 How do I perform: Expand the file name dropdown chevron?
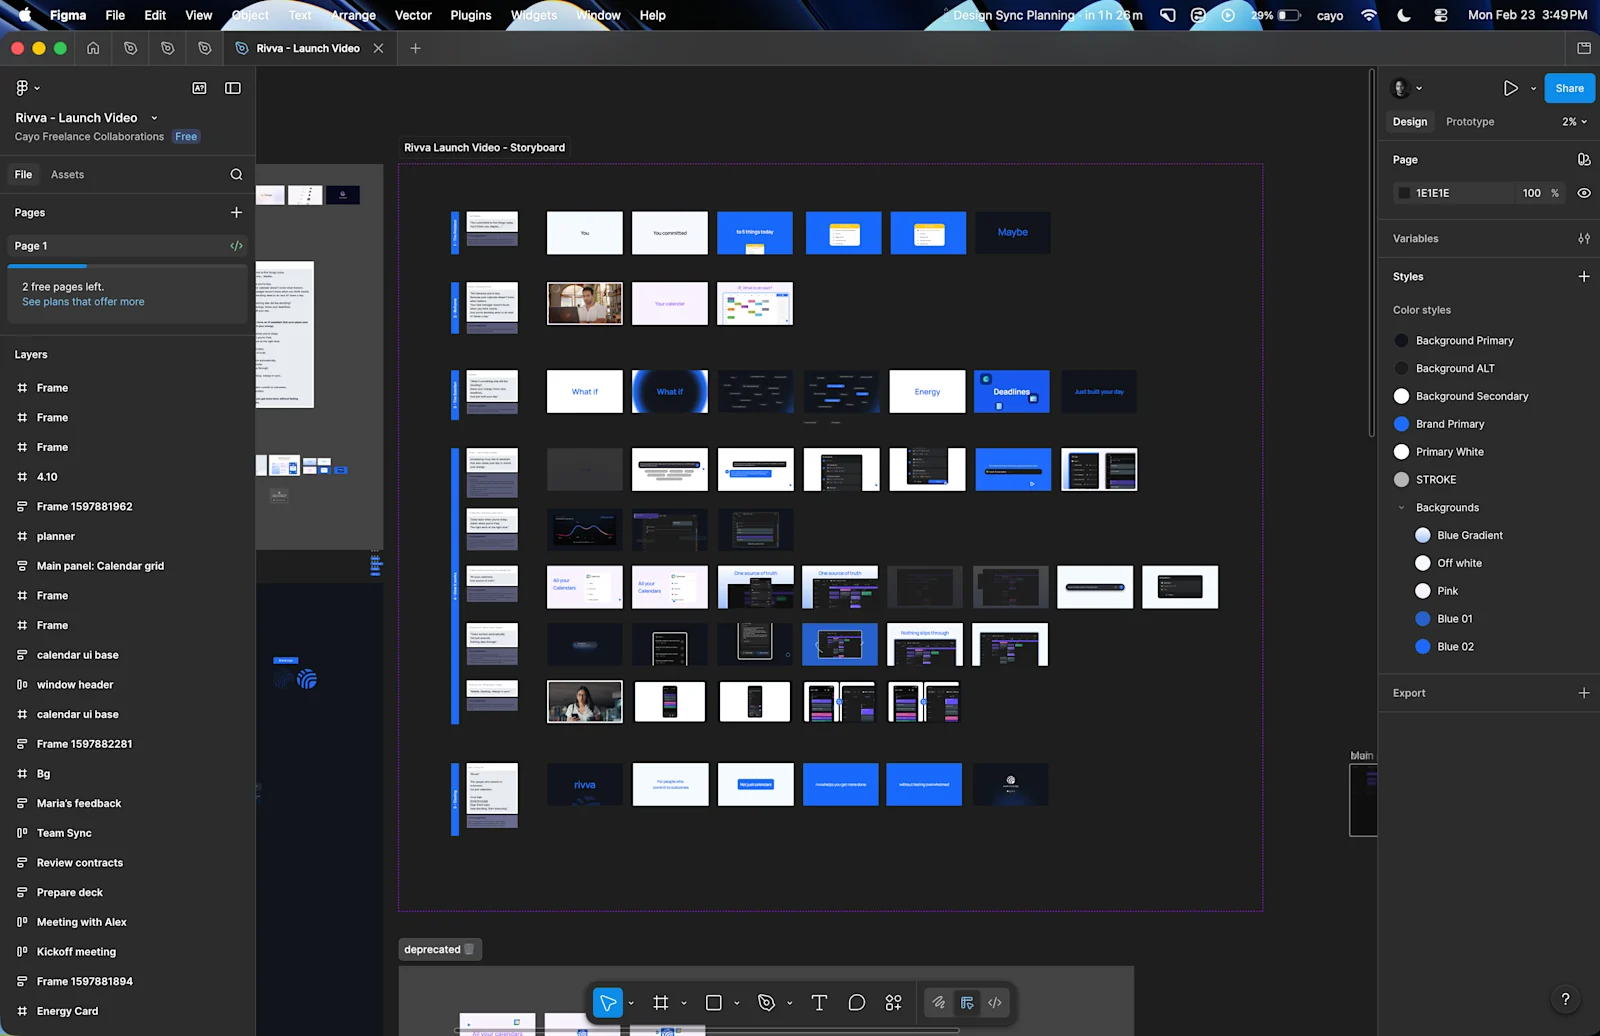pyautogui.click(x=154, y=118)
